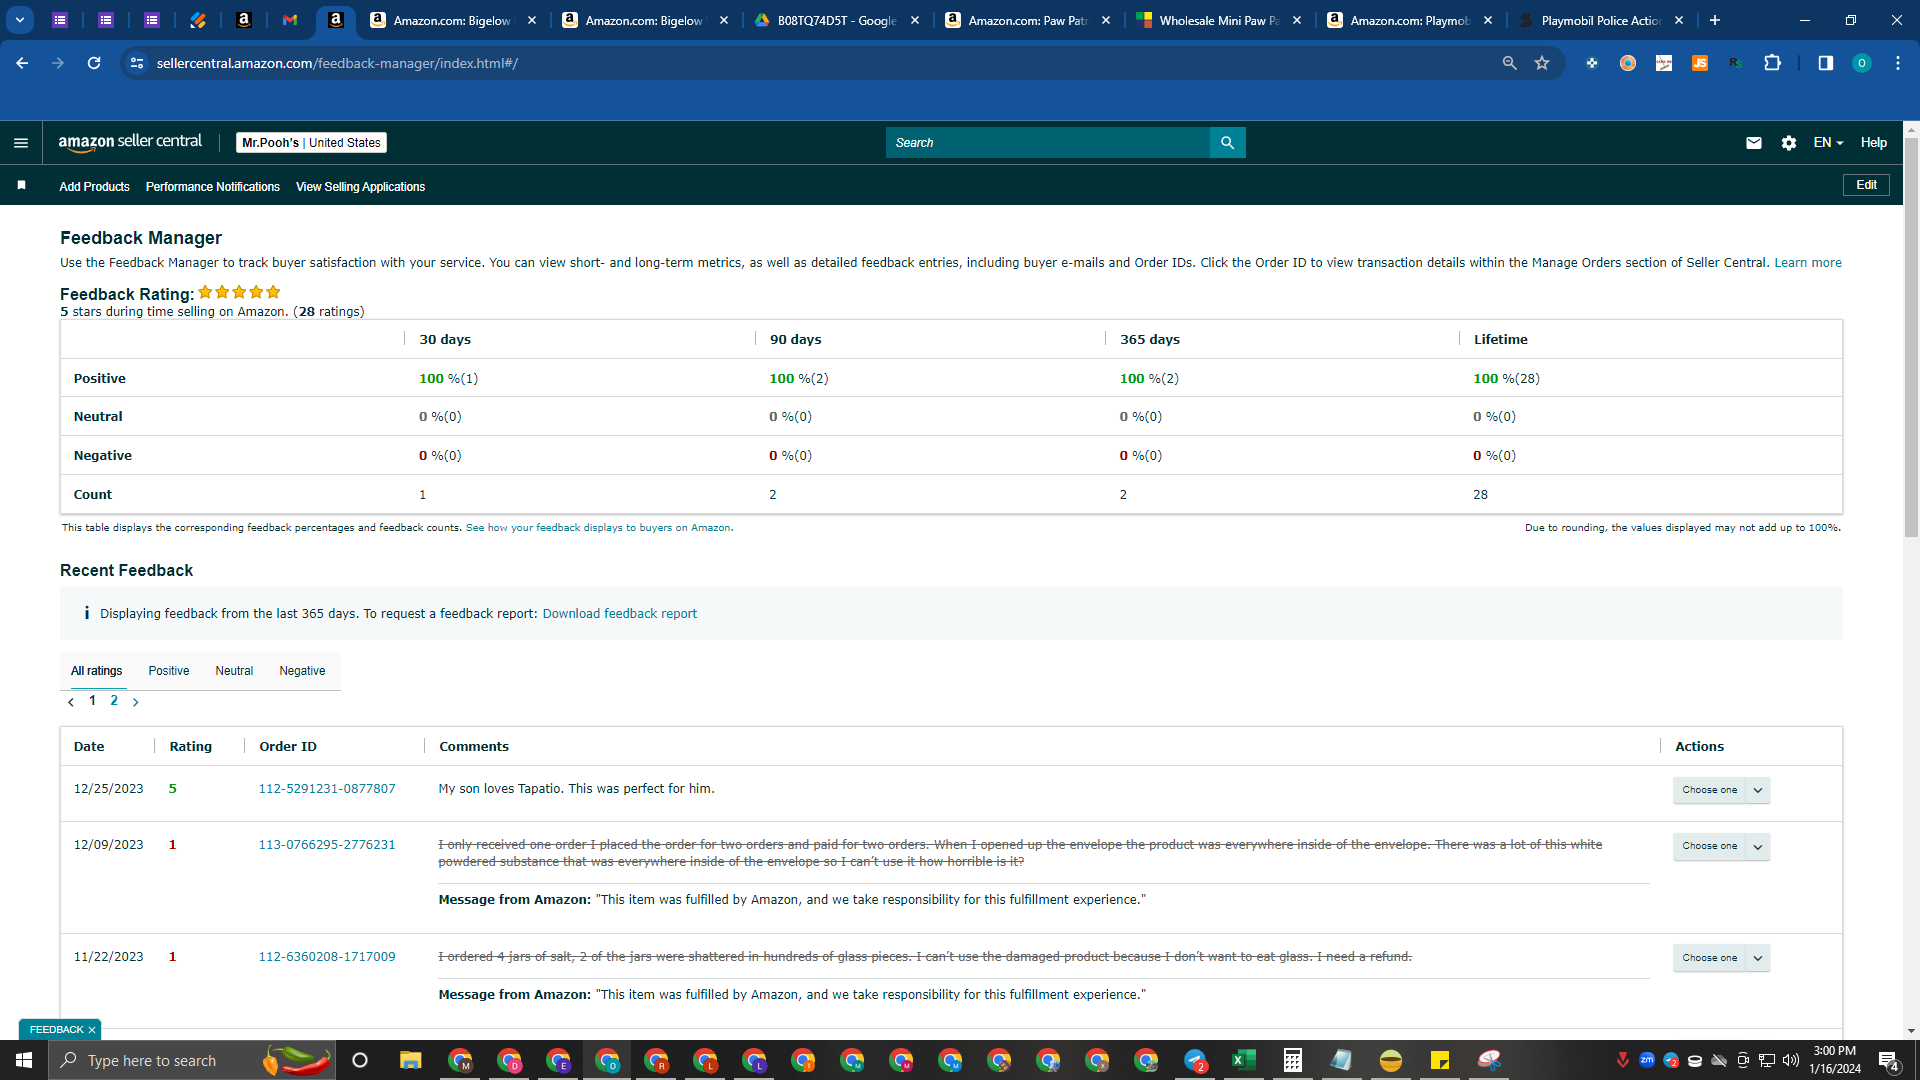The width and height of the screenshot is (1920, 1080).
Task: Click the amazon seller central logo
Action: tap(130, 142)
